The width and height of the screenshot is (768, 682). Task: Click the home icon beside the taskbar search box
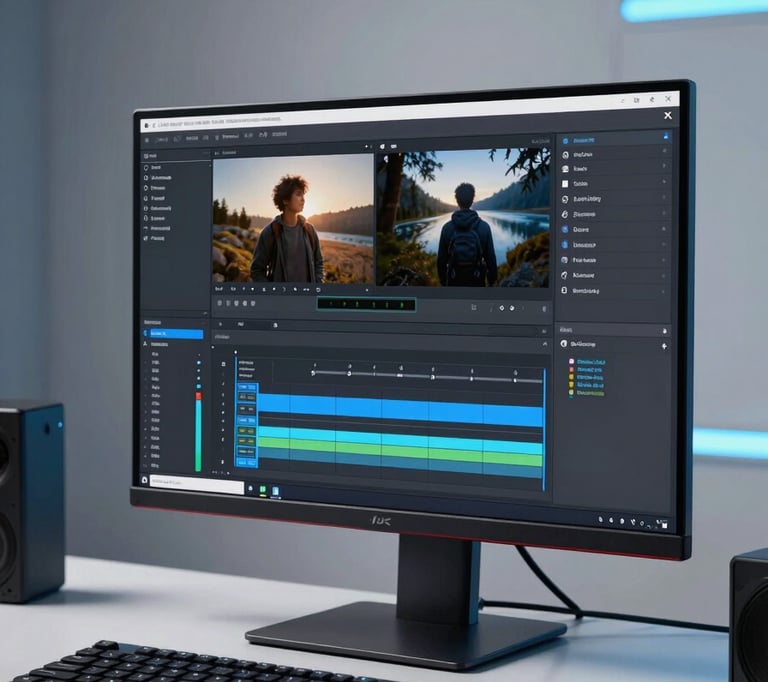click(144, 480)
